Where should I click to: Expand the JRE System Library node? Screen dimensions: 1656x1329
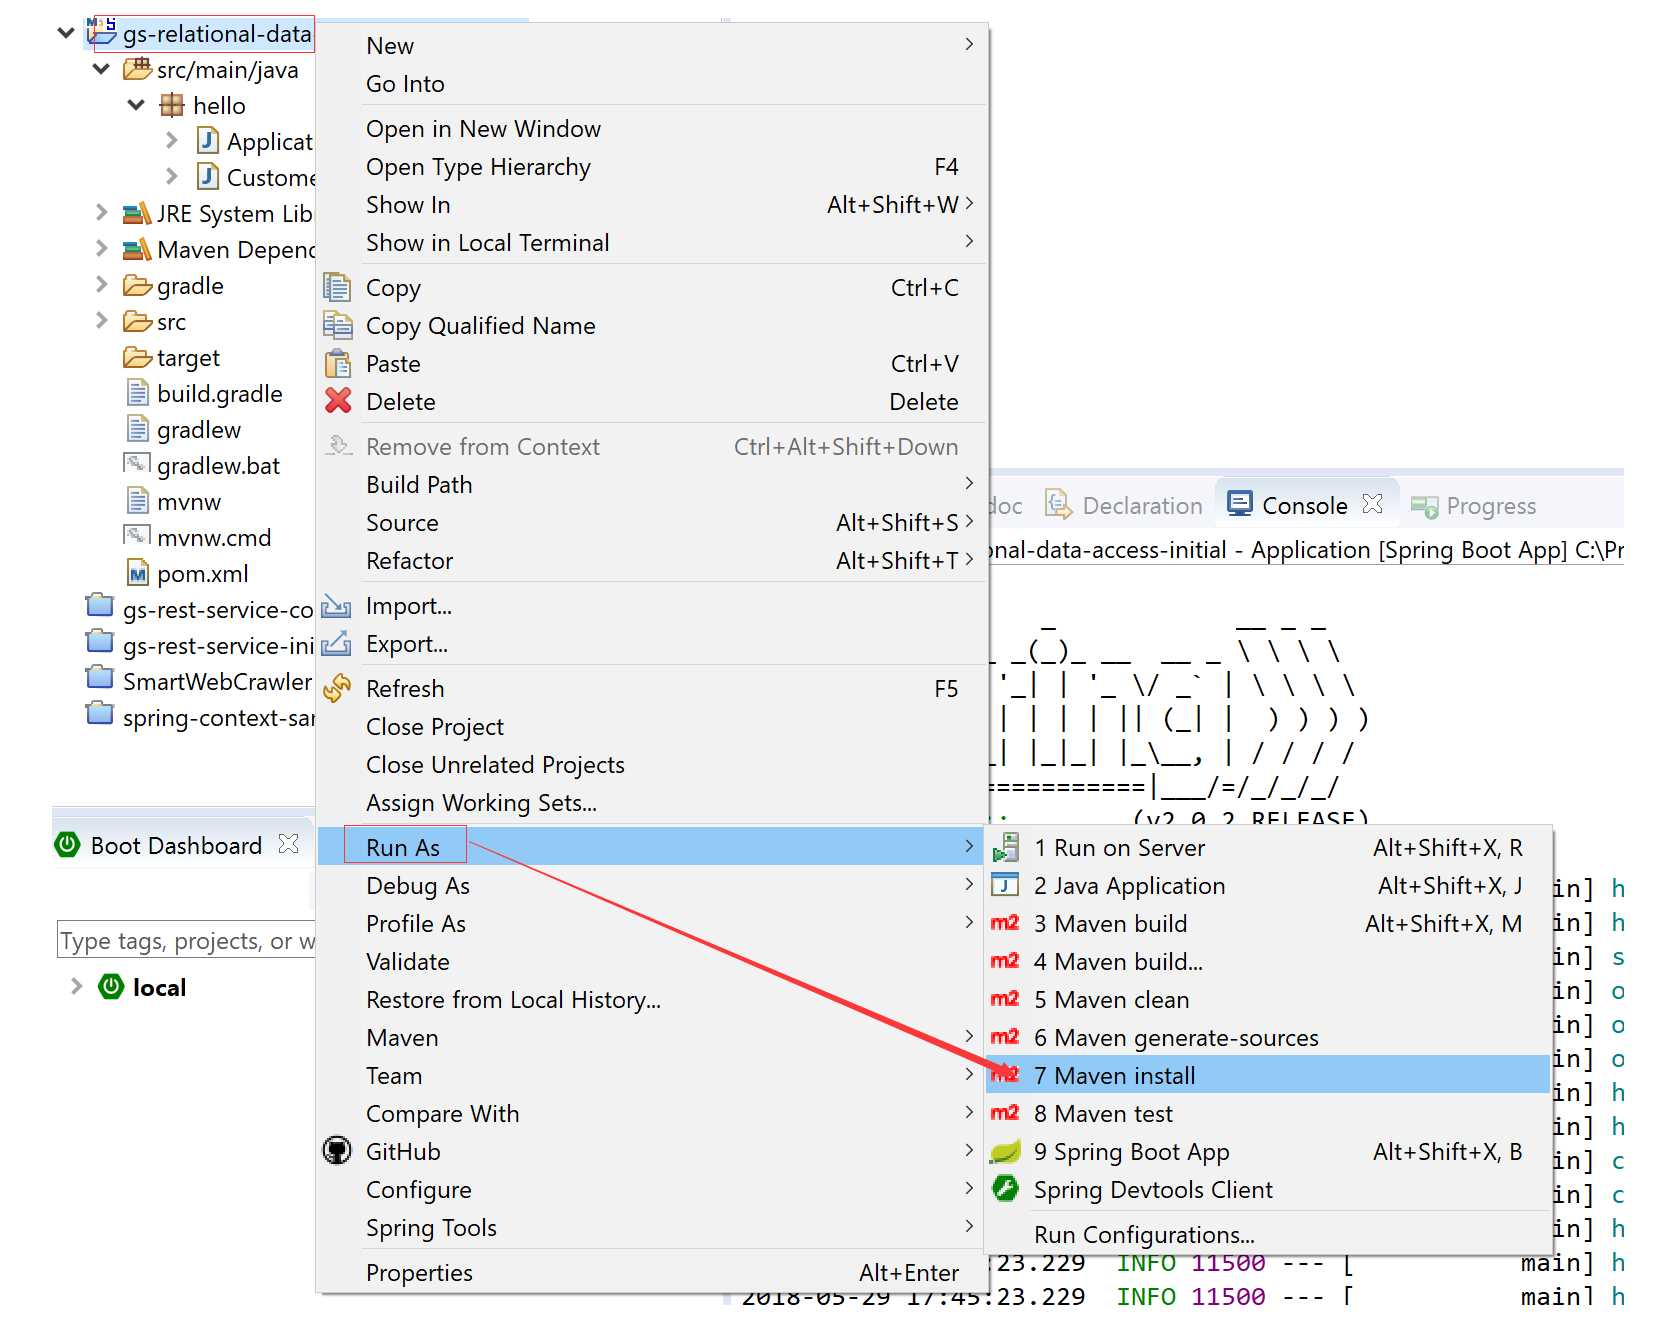pos(101,213)
